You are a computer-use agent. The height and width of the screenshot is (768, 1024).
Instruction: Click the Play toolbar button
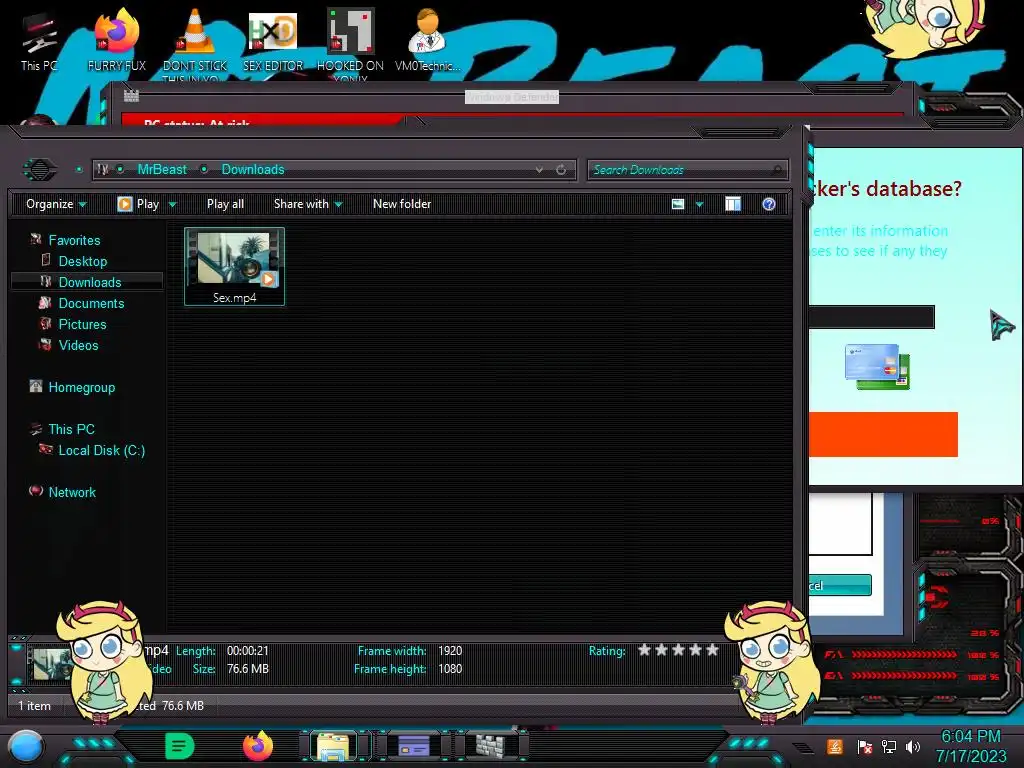tap(138, 204)
